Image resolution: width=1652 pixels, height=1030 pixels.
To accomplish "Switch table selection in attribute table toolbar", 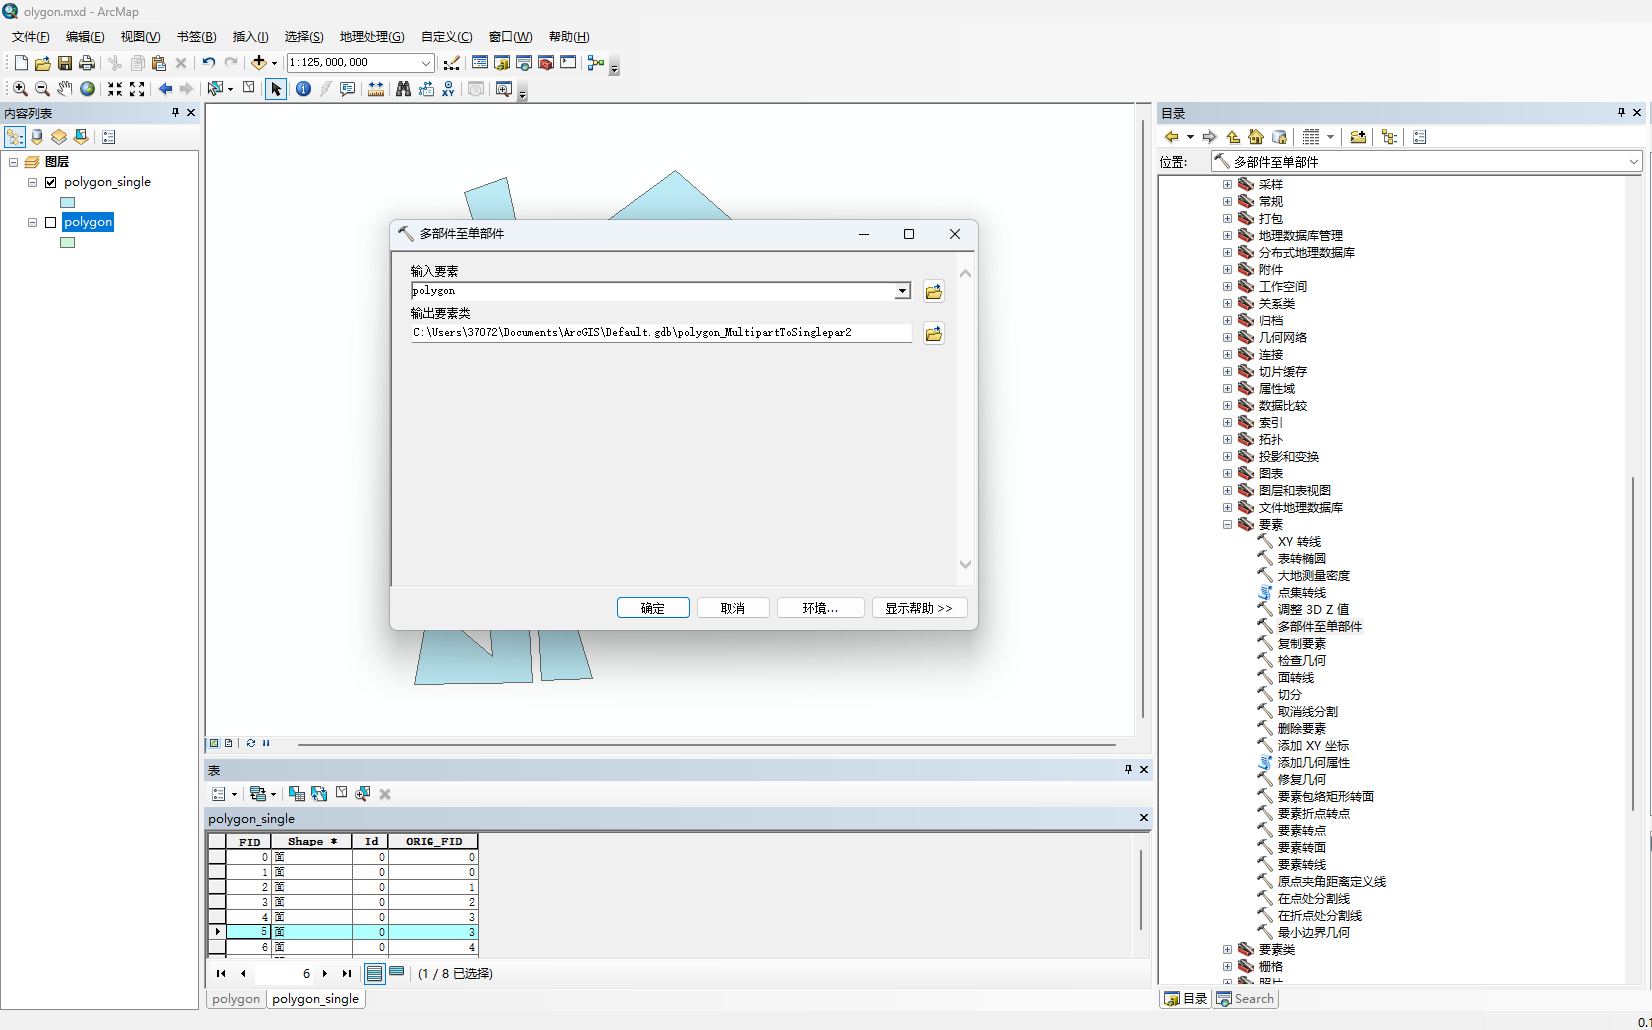I will coord(319,794).
